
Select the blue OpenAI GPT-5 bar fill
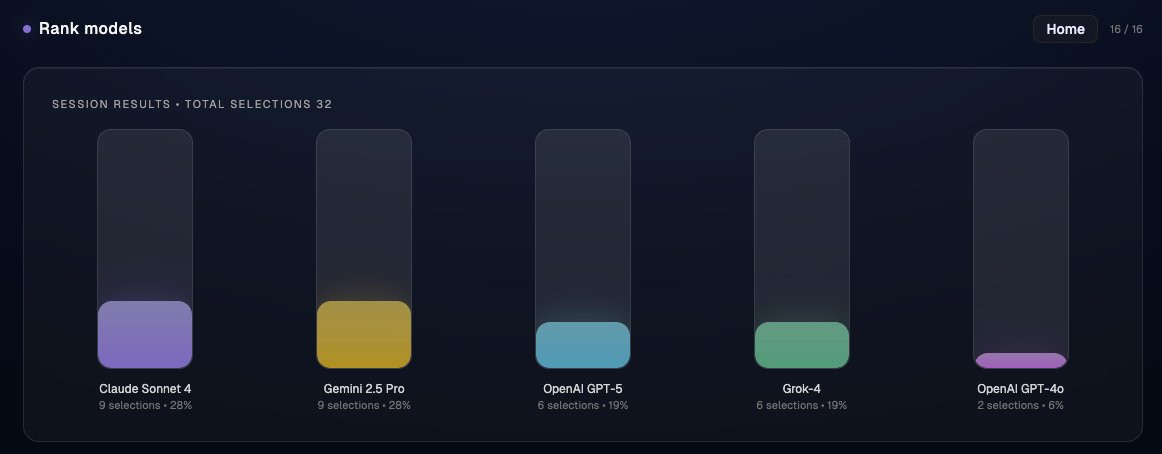(583, 345)
